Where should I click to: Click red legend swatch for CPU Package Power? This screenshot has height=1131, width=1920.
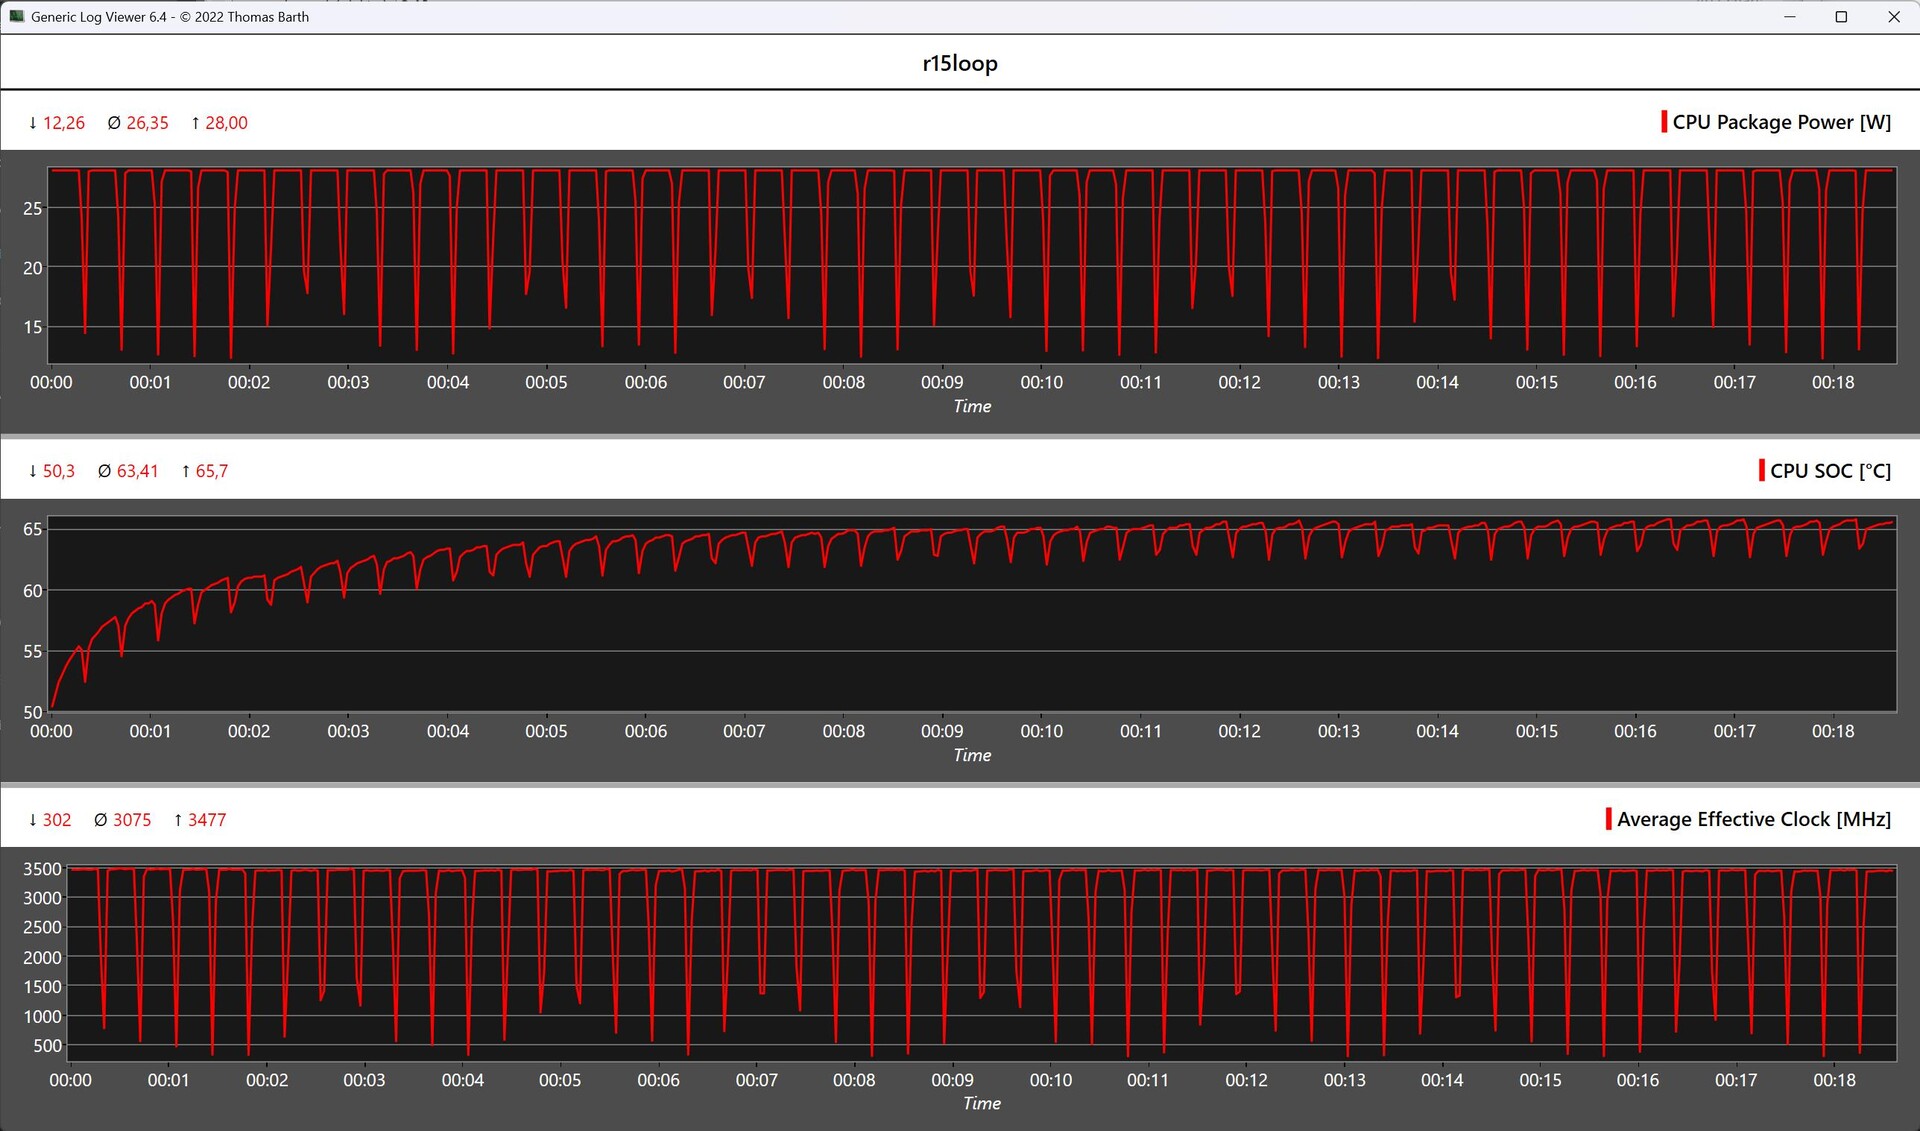[1664, 122]
